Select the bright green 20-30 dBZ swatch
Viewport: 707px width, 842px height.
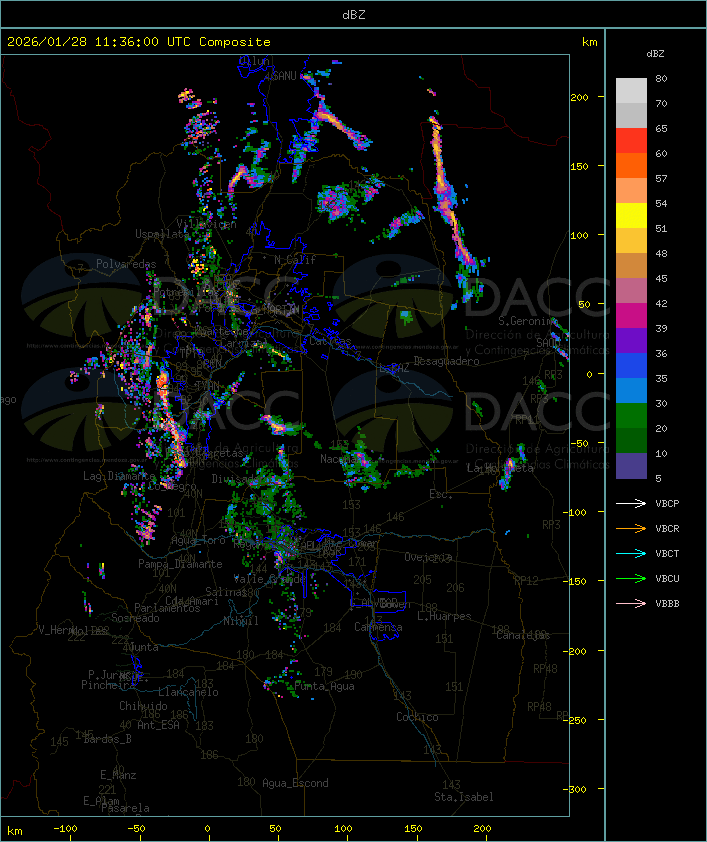pyautogui.click(x=631, y=416)
